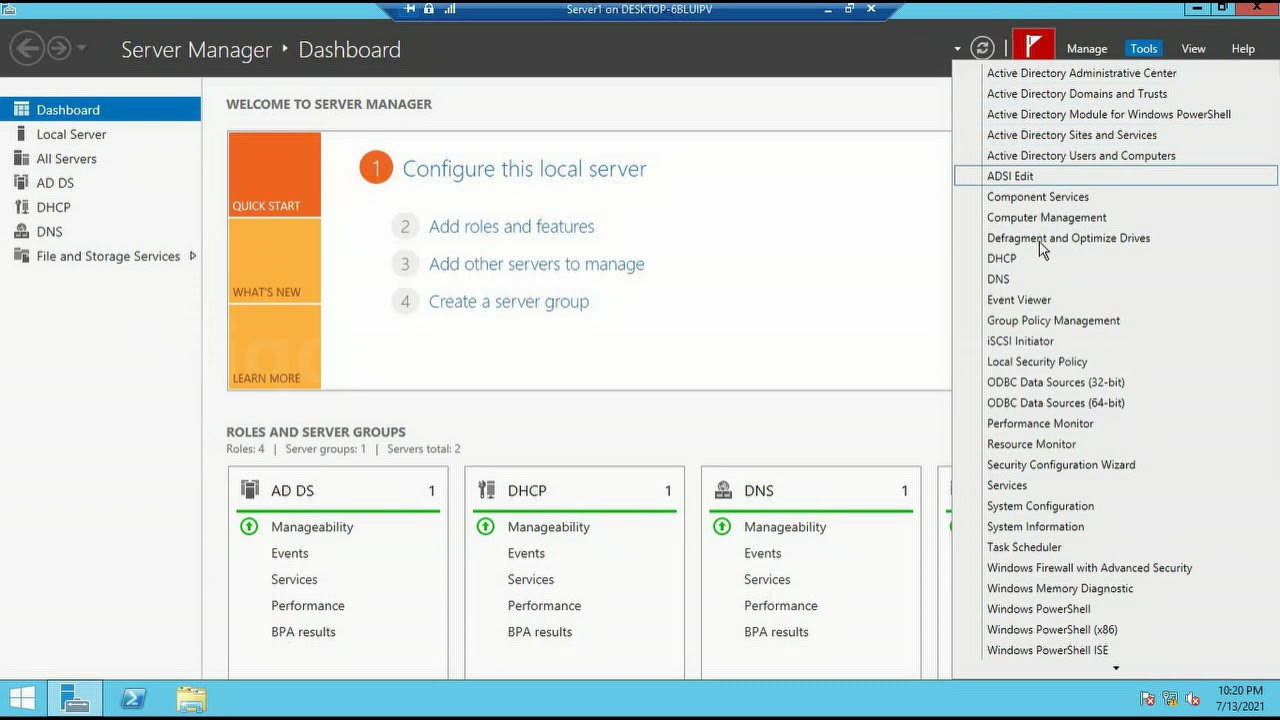1280x720 pixels.
Task: Open the Manage menu
Action: tap(1087, 49)
